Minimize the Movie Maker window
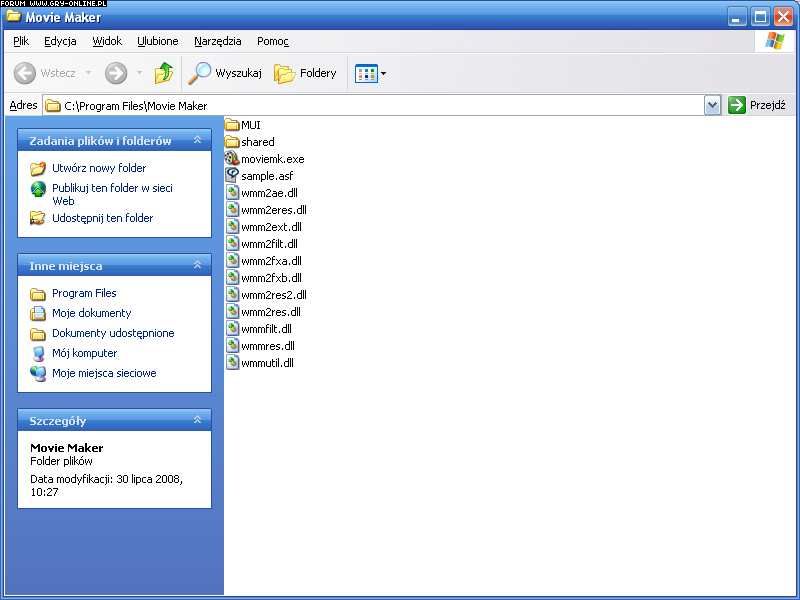This screenshot has width=800, height=600. coord(736,17)
